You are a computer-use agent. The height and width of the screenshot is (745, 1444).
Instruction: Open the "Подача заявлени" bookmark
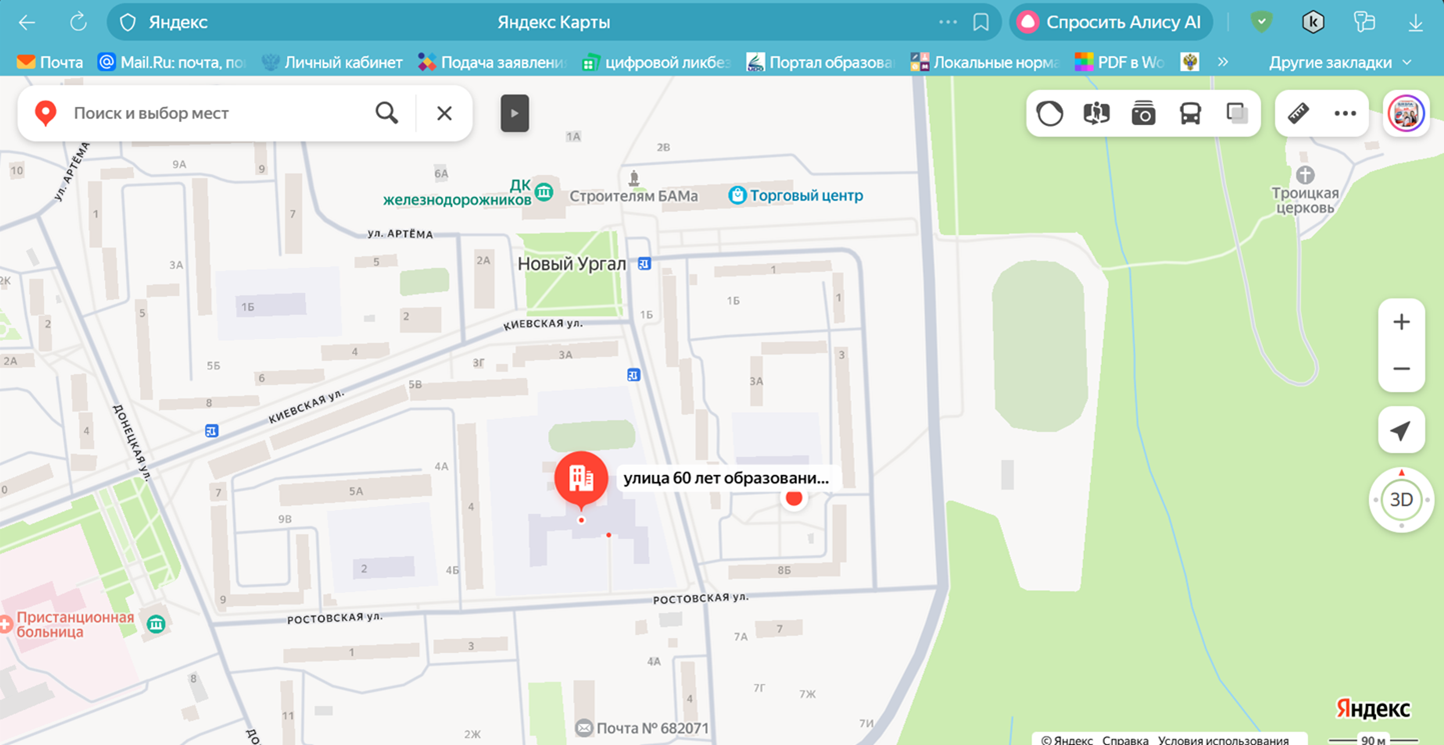point(492,62)
